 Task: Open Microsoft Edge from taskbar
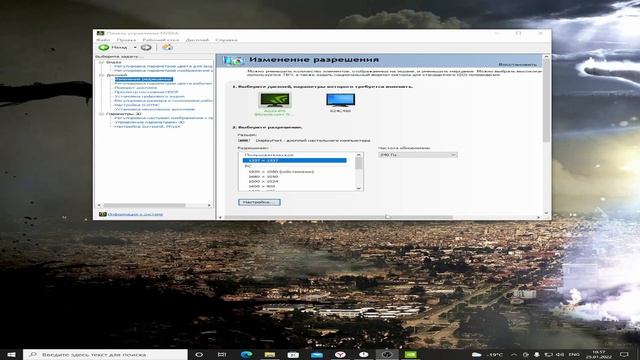coord(246,355)
